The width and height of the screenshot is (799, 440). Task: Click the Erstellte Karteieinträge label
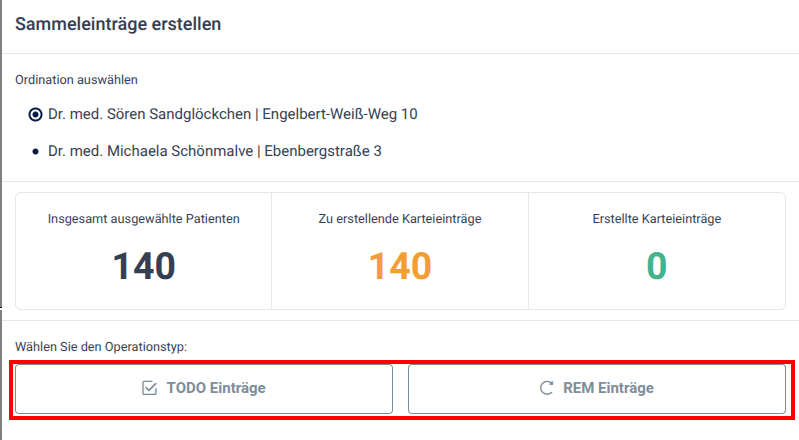click(x=657, y=219)
